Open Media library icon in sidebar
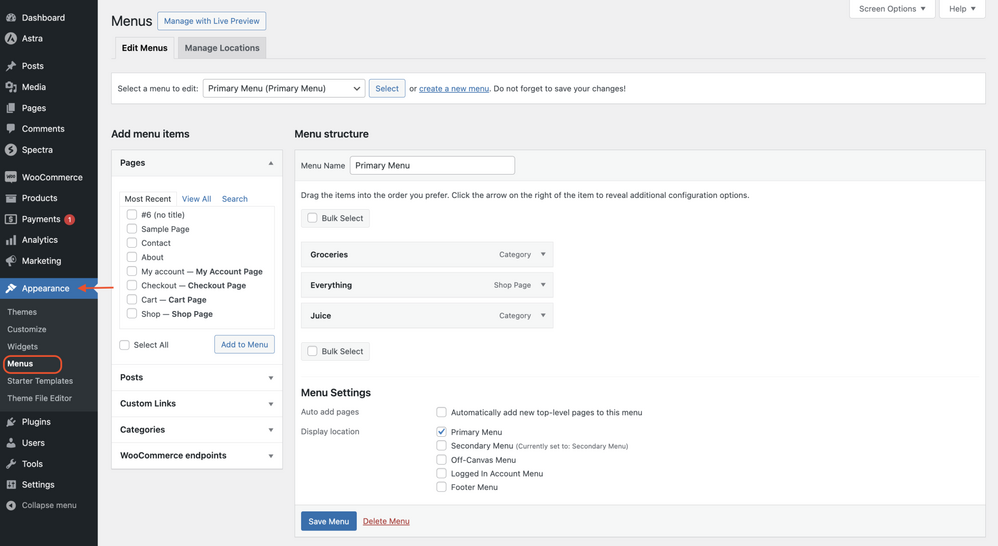998x546 pixels. [11, 87]
